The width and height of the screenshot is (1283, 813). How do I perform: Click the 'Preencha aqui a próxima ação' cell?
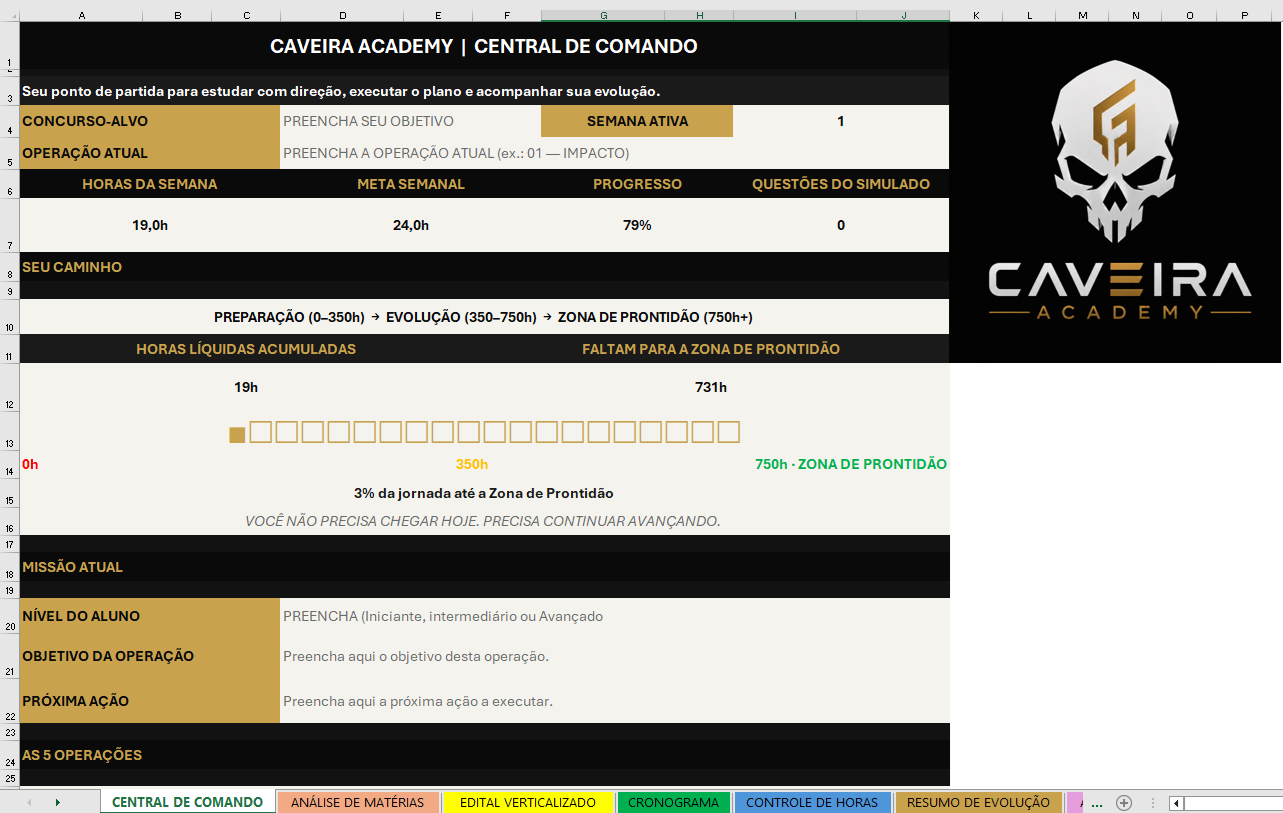click(x=614, y=701)
